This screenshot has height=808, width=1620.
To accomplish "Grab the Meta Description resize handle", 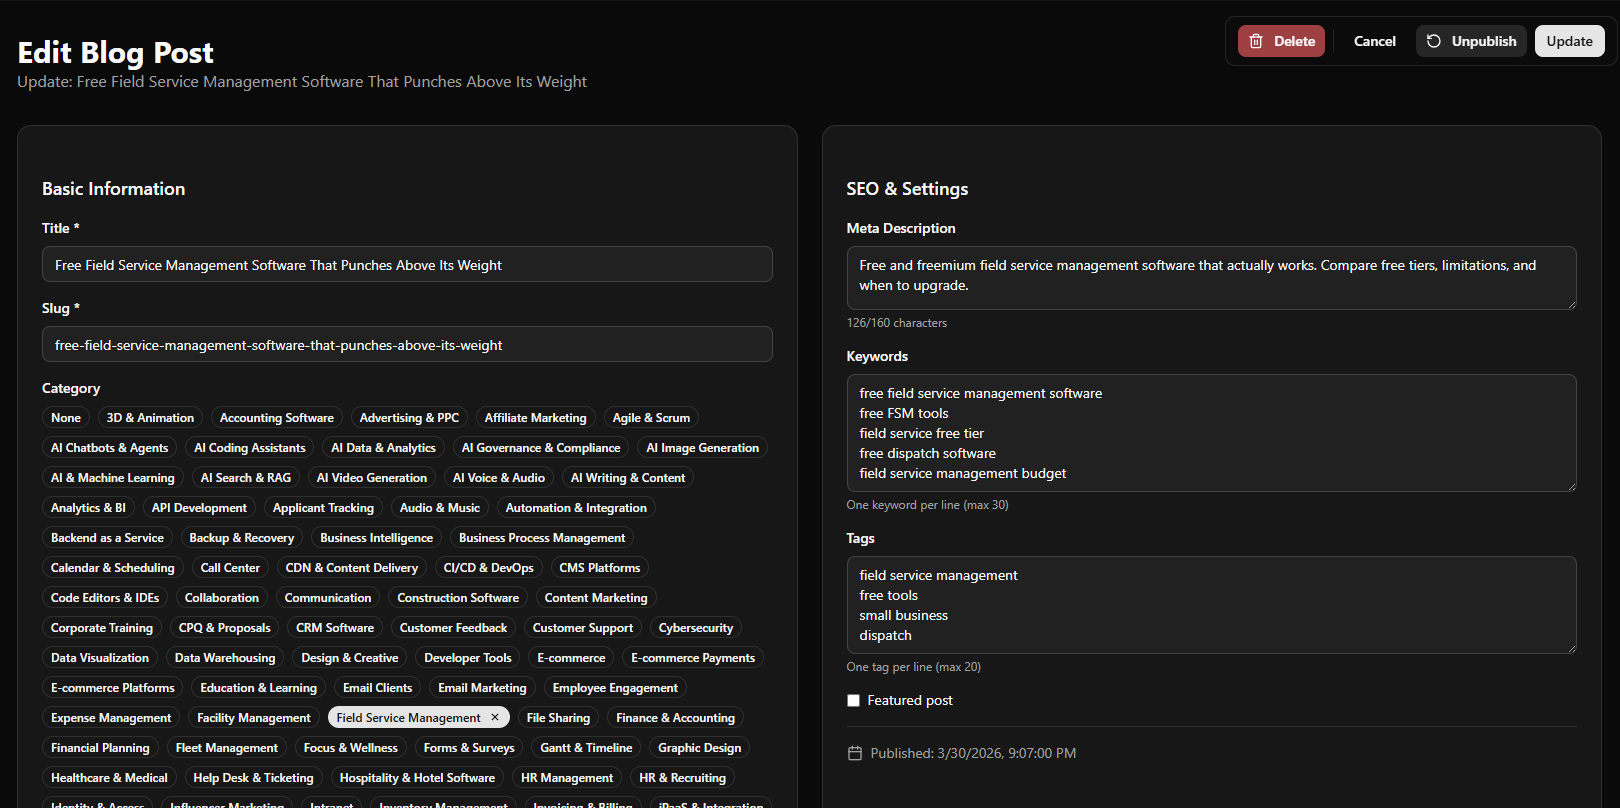I will (1571, 304).
